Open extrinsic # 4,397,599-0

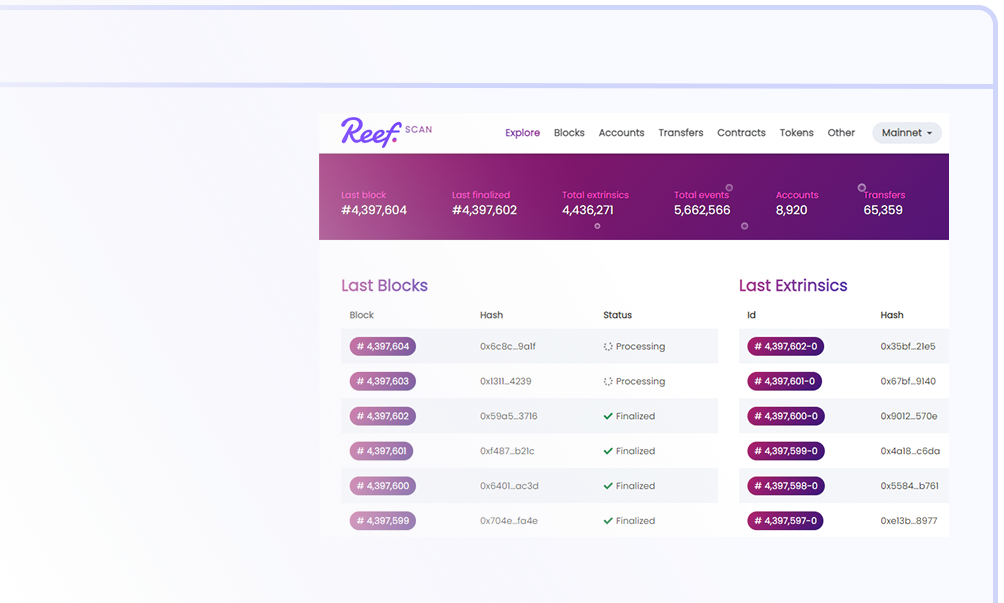coord(786,451)
